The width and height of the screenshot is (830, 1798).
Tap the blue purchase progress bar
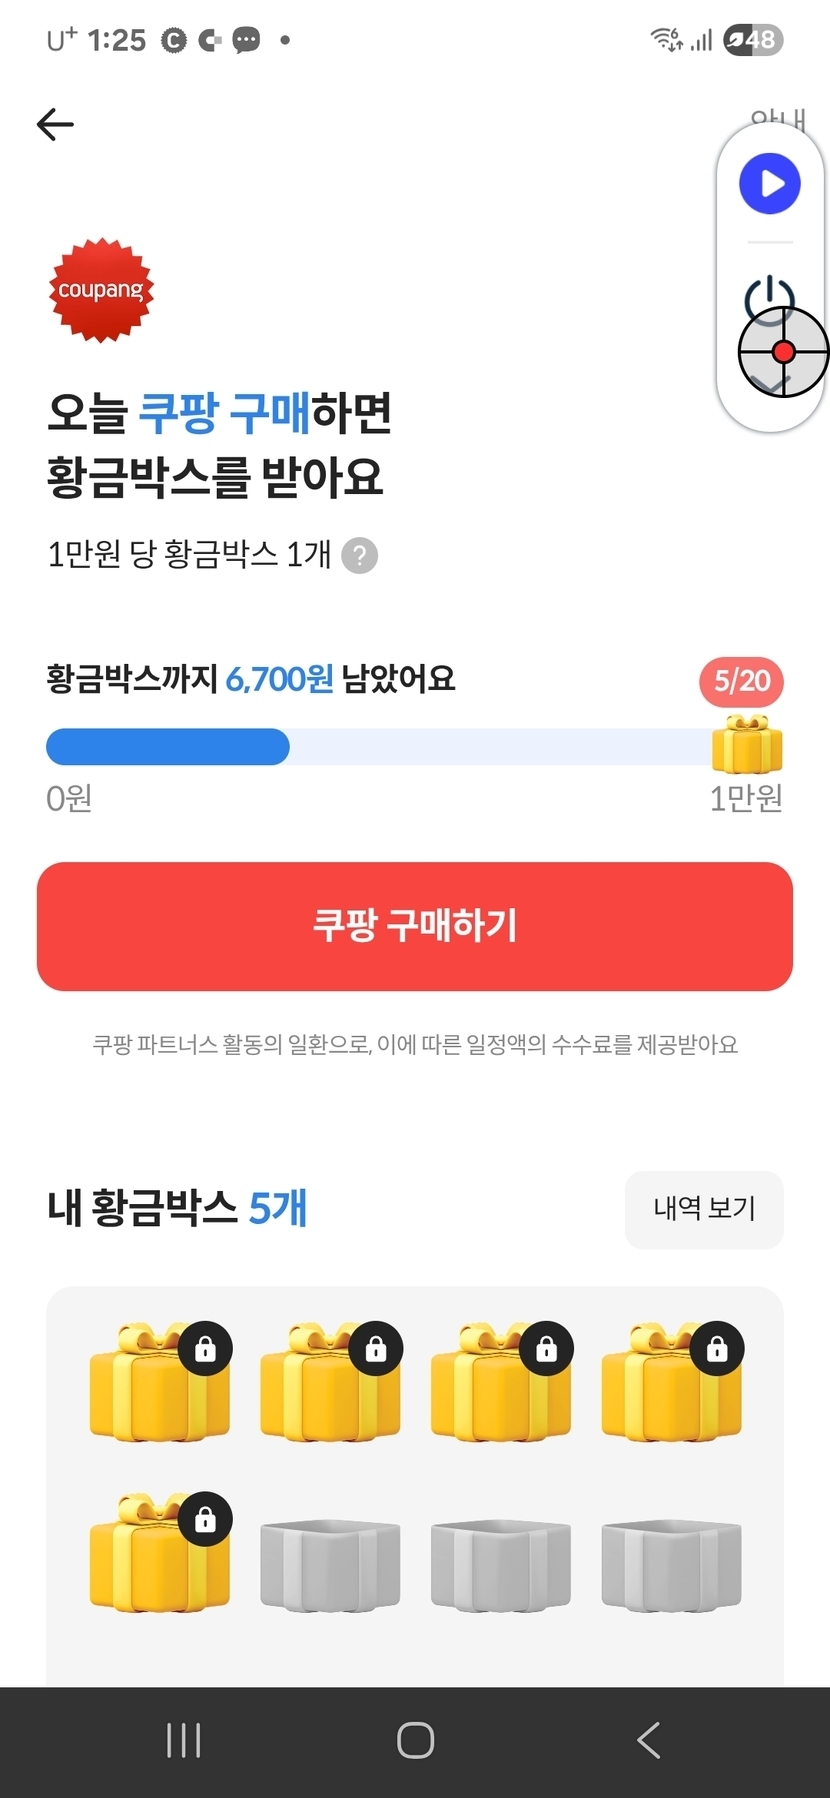click(168, 747)
